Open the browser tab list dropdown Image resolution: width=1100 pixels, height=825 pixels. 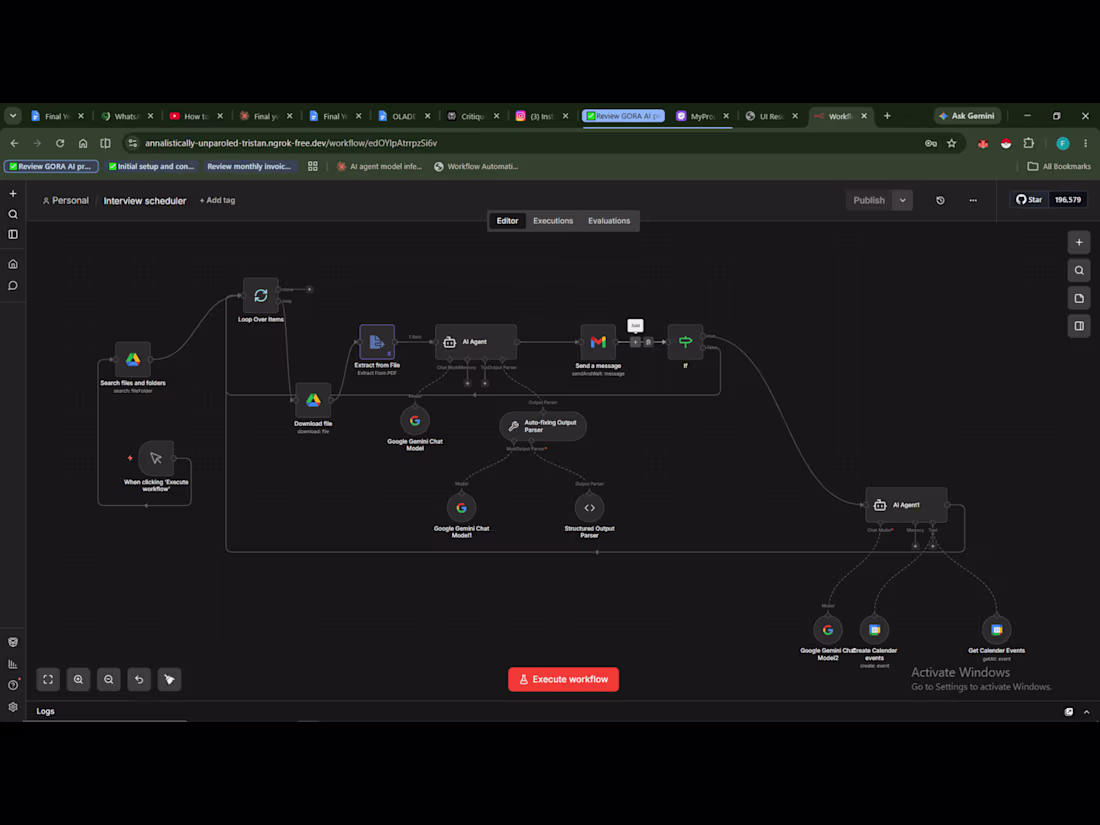13,116
